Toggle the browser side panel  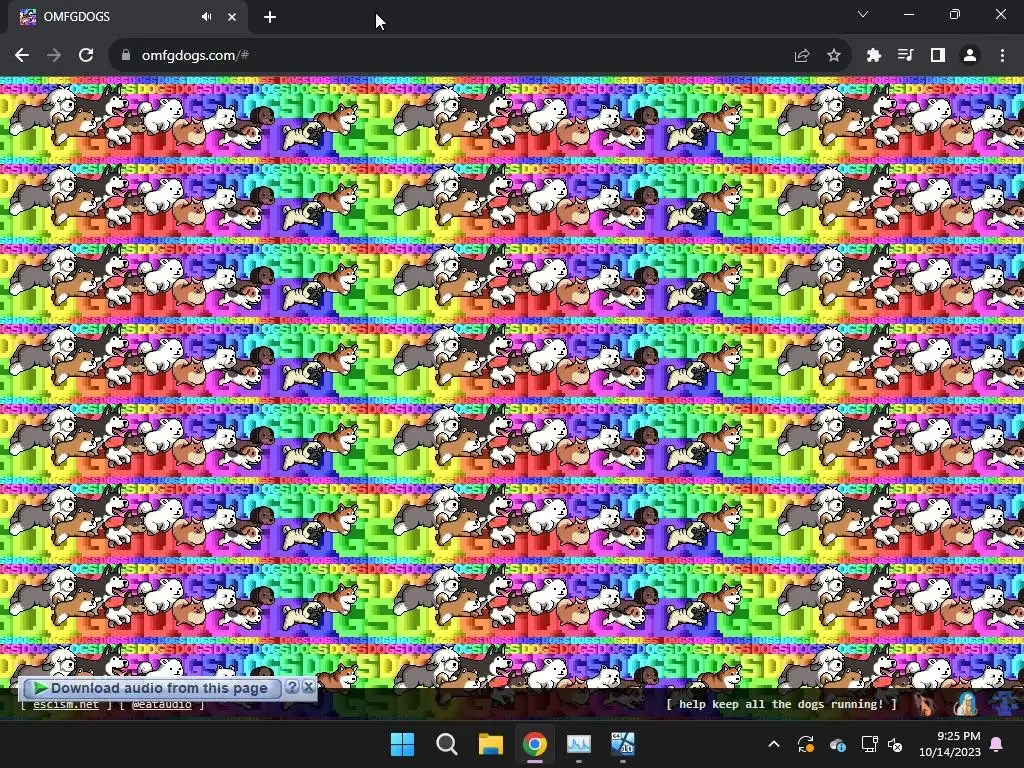coord(938,56)
